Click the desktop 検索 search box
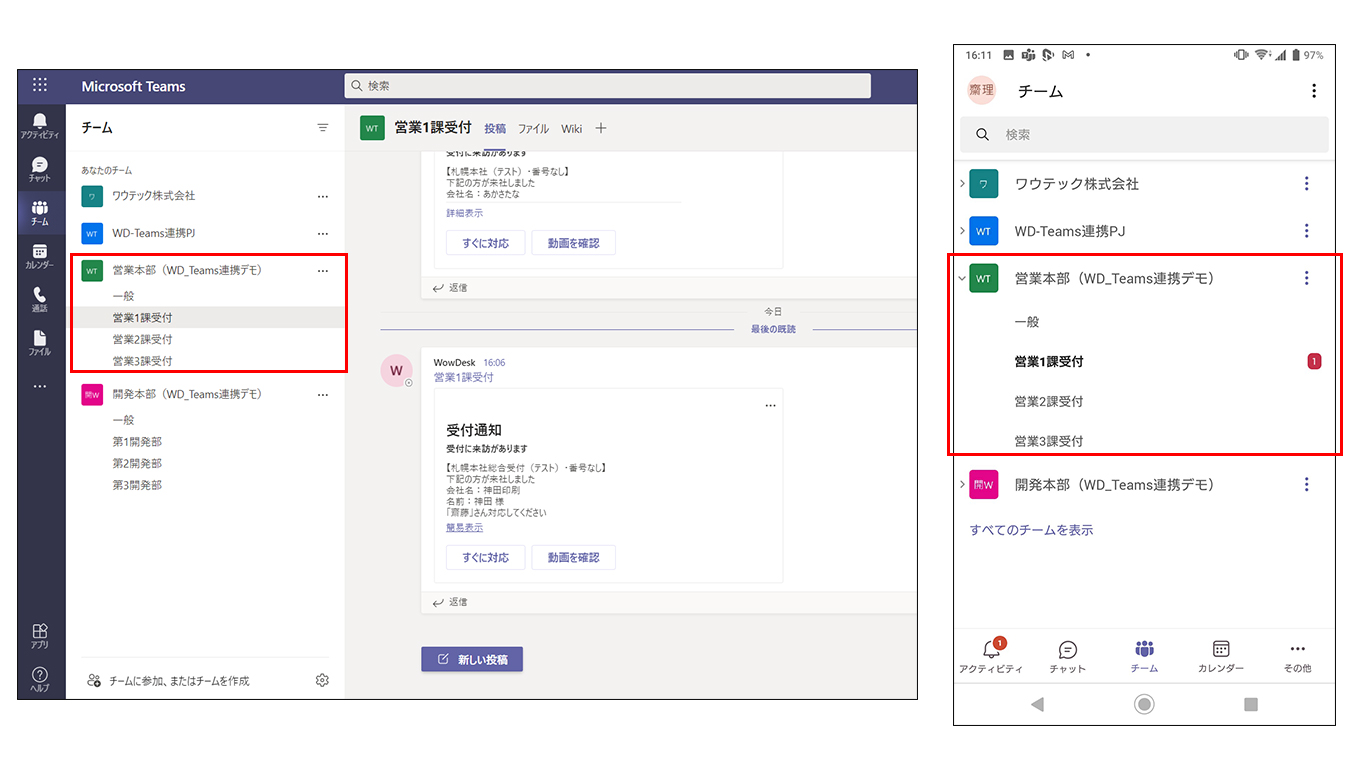The width and height of the screenshot is (1366, 768). (607, 86)
